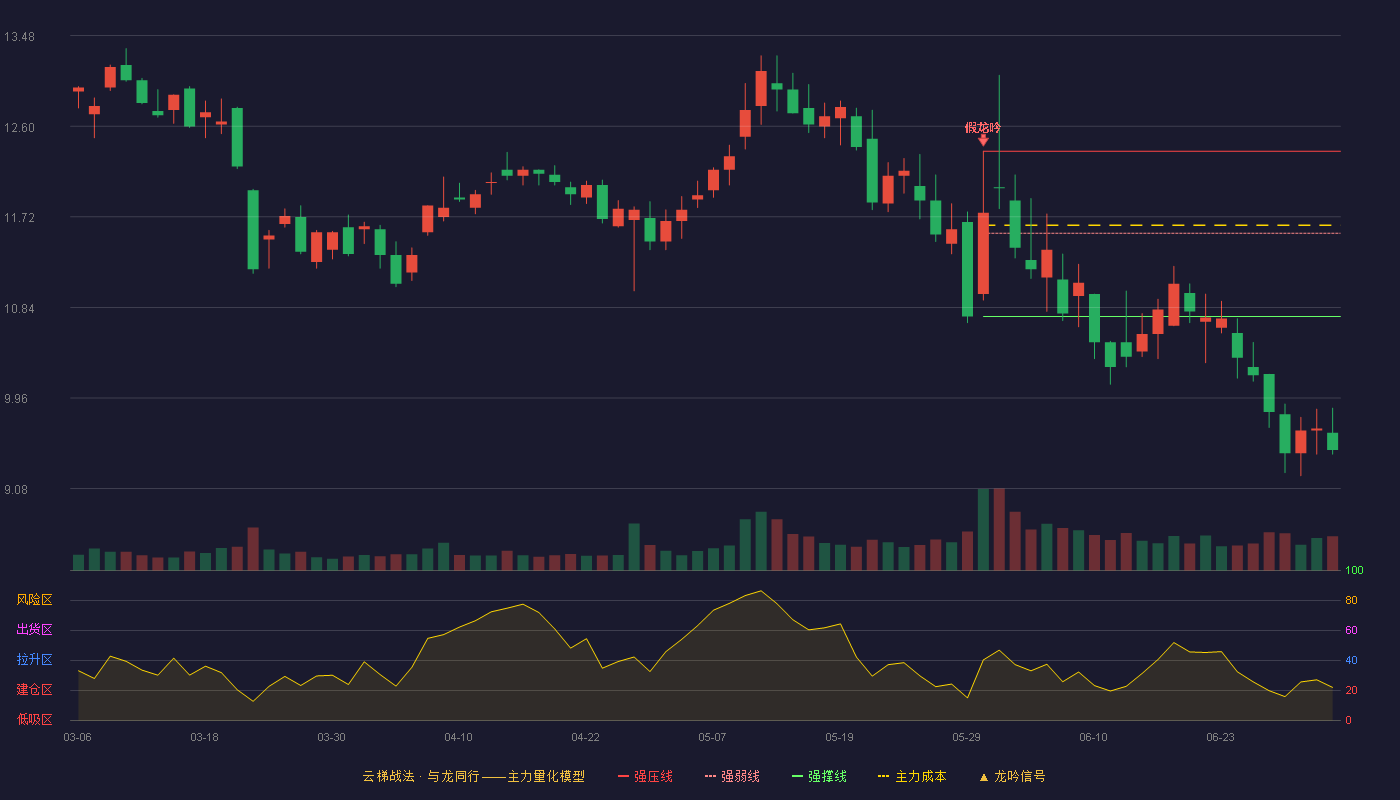
Task: Click the red horizontal 强压线 resistance line
Action: click(1161, 151)
